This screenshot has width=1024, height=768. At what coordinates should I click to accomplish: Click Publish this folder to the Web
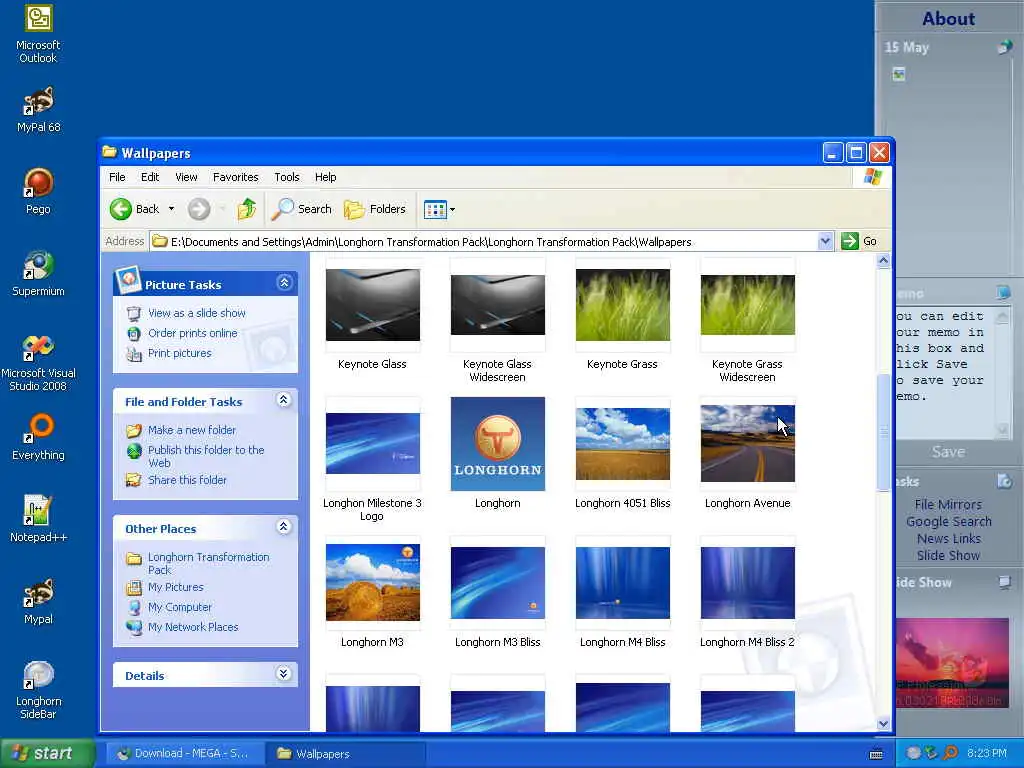[206, 456]
